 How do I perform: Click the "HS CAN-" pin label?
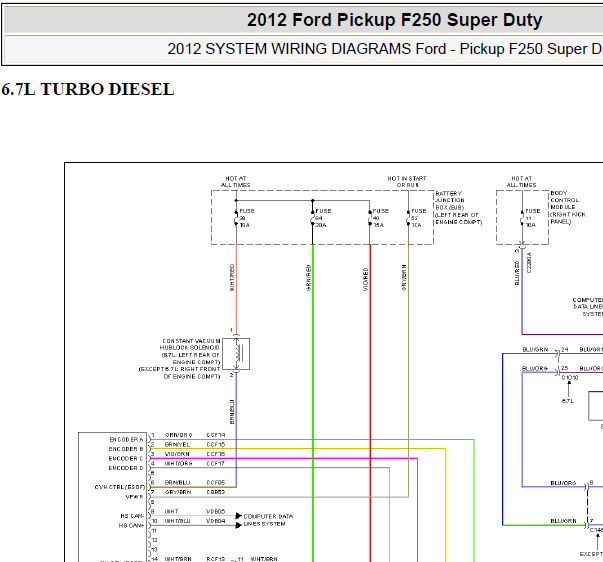[132, 516]
